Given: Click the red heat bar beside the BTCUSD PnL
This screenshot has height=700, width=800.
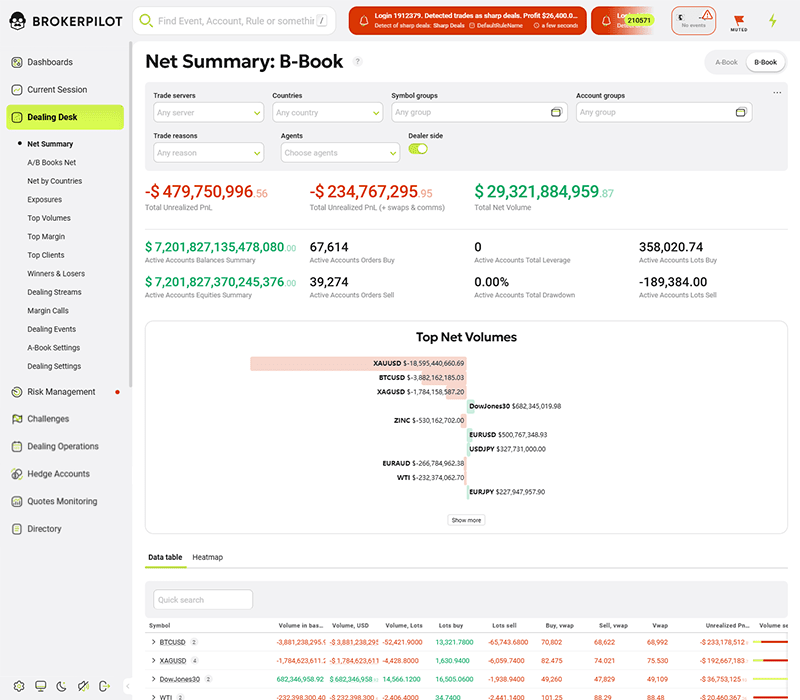Looking at the screenshot, I should pyautogui.click(x=772, y=642).
